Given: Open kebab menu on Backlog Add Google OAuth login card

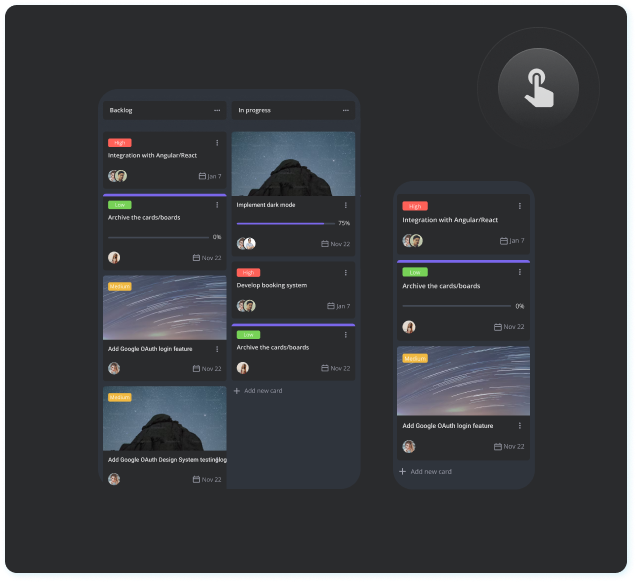Looking at the screenshot, I should click(217, 349).
